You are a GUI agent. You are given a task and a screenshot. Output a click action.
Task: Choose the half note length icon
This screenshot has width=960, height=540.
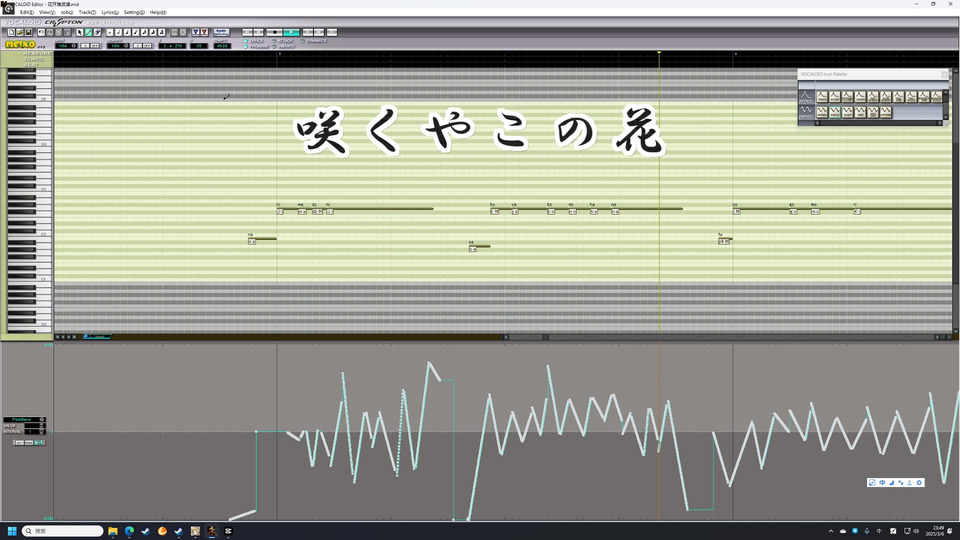[x=118, y=32]
